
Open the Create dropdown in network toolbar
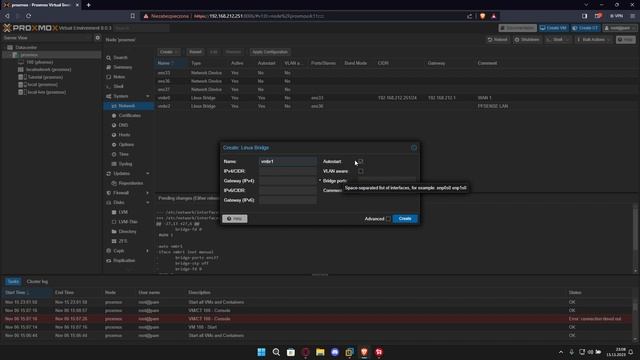pyautogui.click(x=169, y=52)
